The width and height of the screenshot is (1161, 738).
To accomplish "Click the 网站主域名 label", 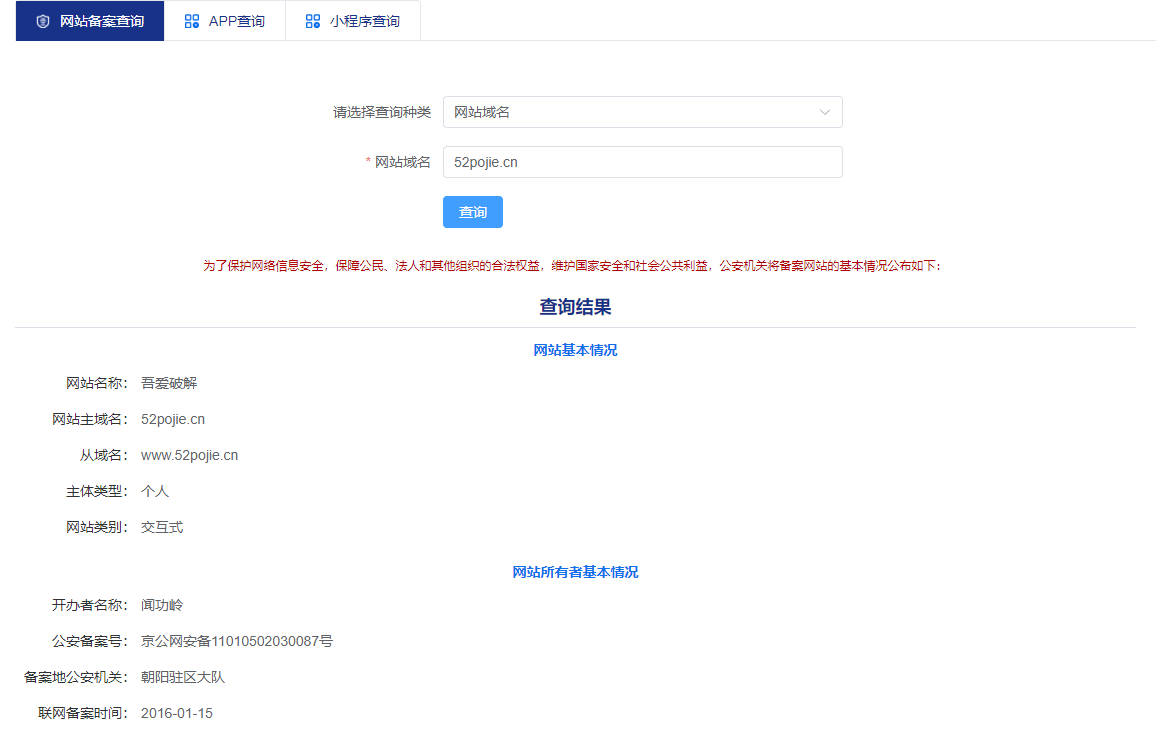I will tap(90, 419).
